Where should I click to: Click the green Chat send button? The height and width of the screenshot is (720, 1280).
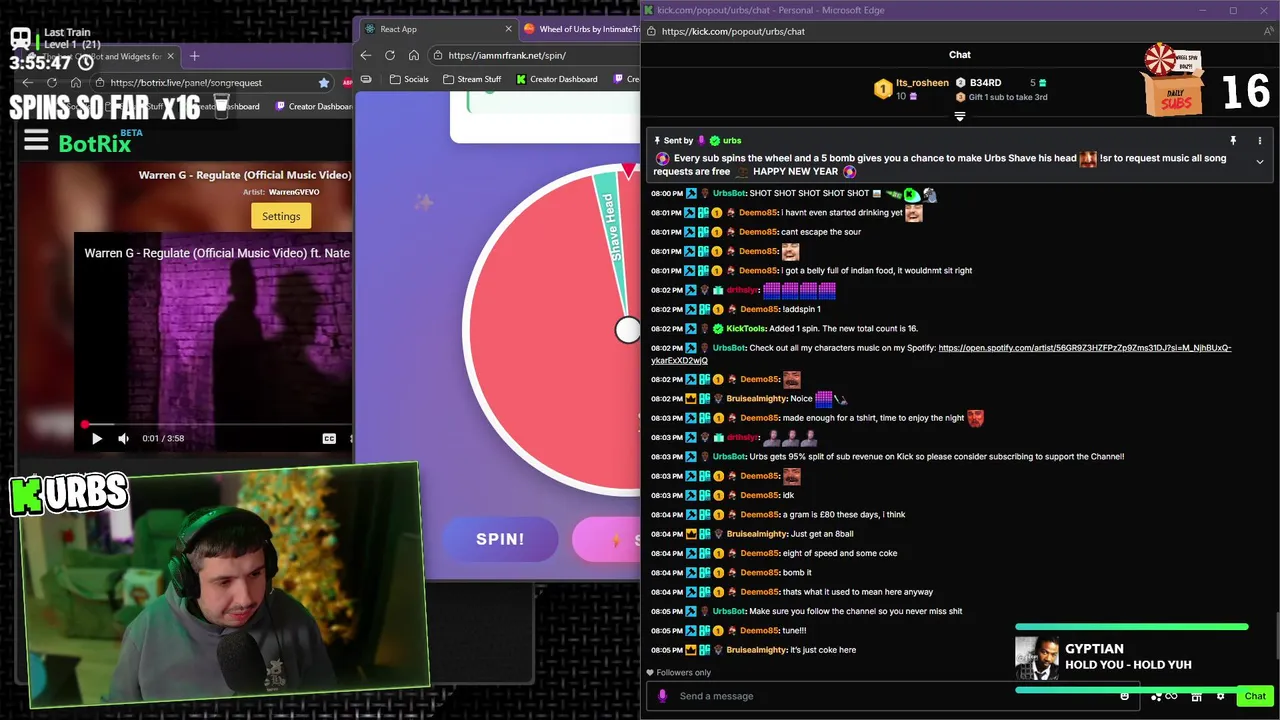coord(1255,696)
